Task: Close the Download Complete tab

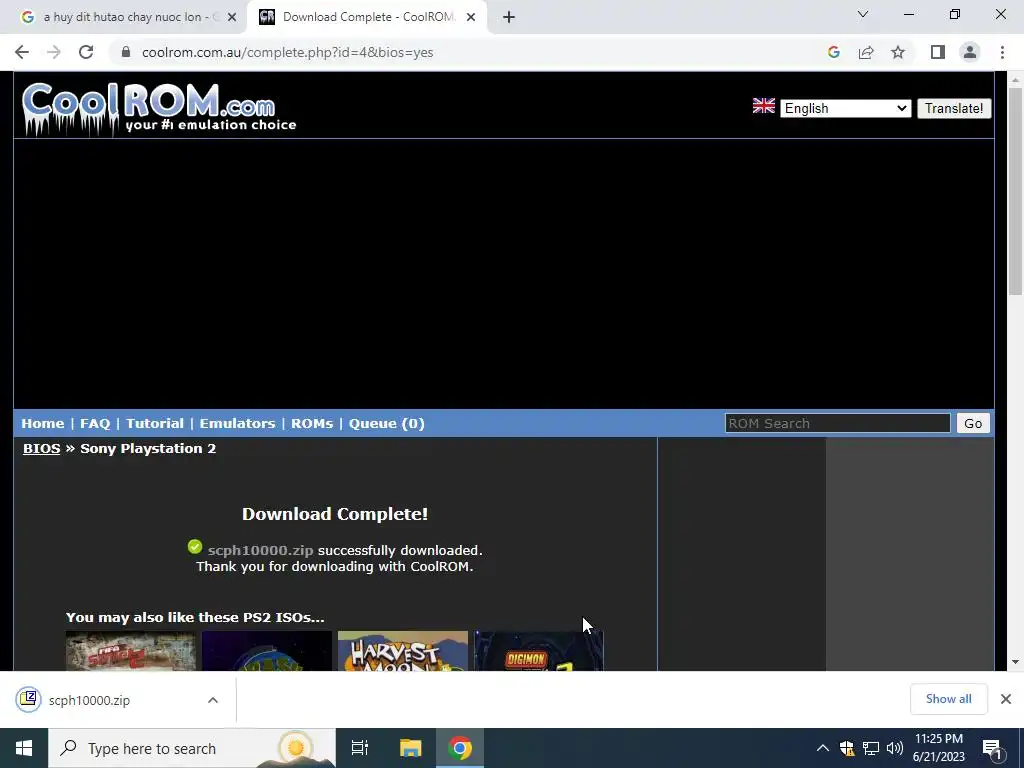Action: [471, 17]
